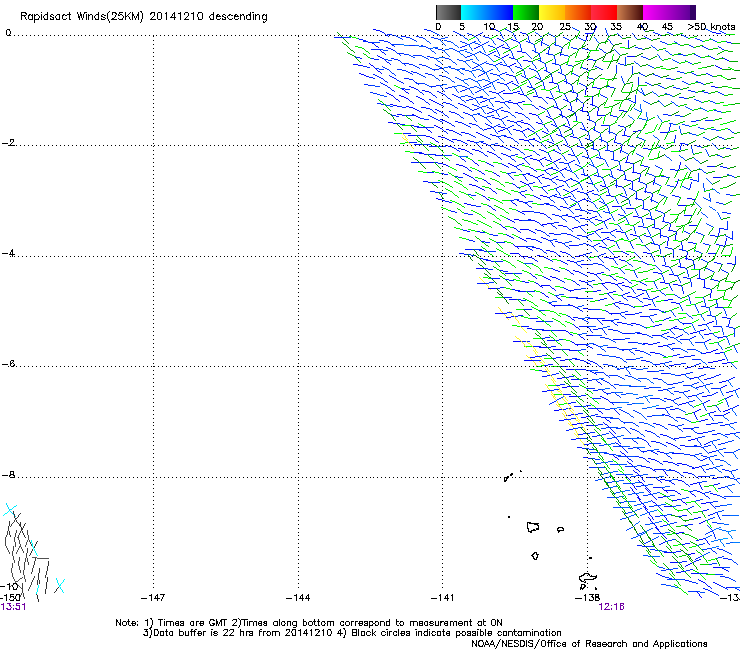
Task: Click the orange 25-30 knots color swatch
Action: tap(578, 12)
